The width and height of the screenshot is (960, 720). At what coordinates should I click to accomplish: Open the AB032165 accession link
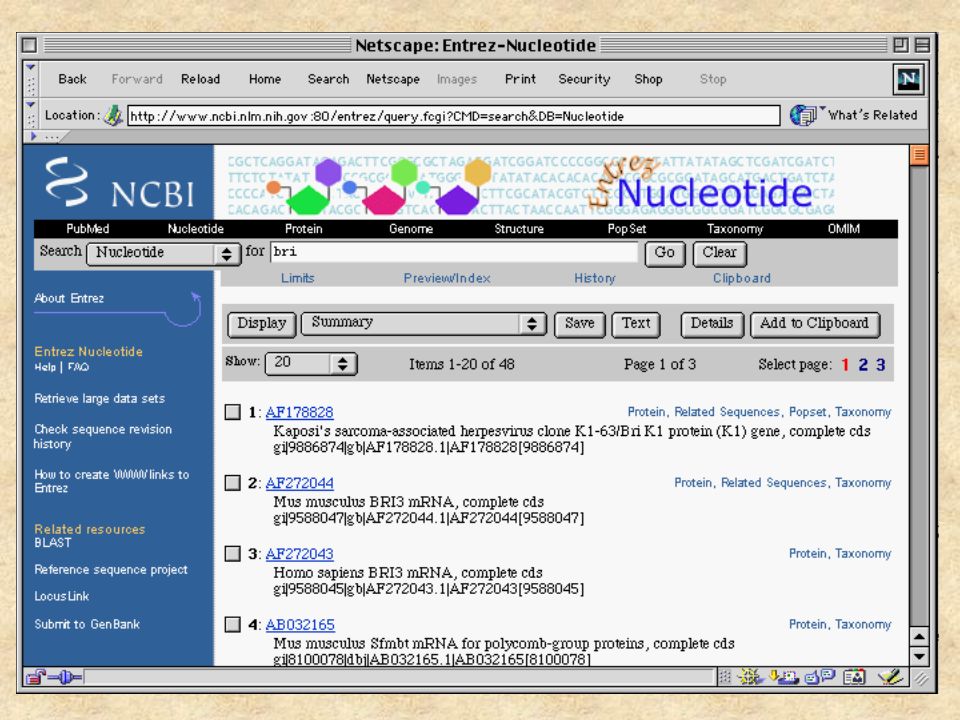click(300, 625)
